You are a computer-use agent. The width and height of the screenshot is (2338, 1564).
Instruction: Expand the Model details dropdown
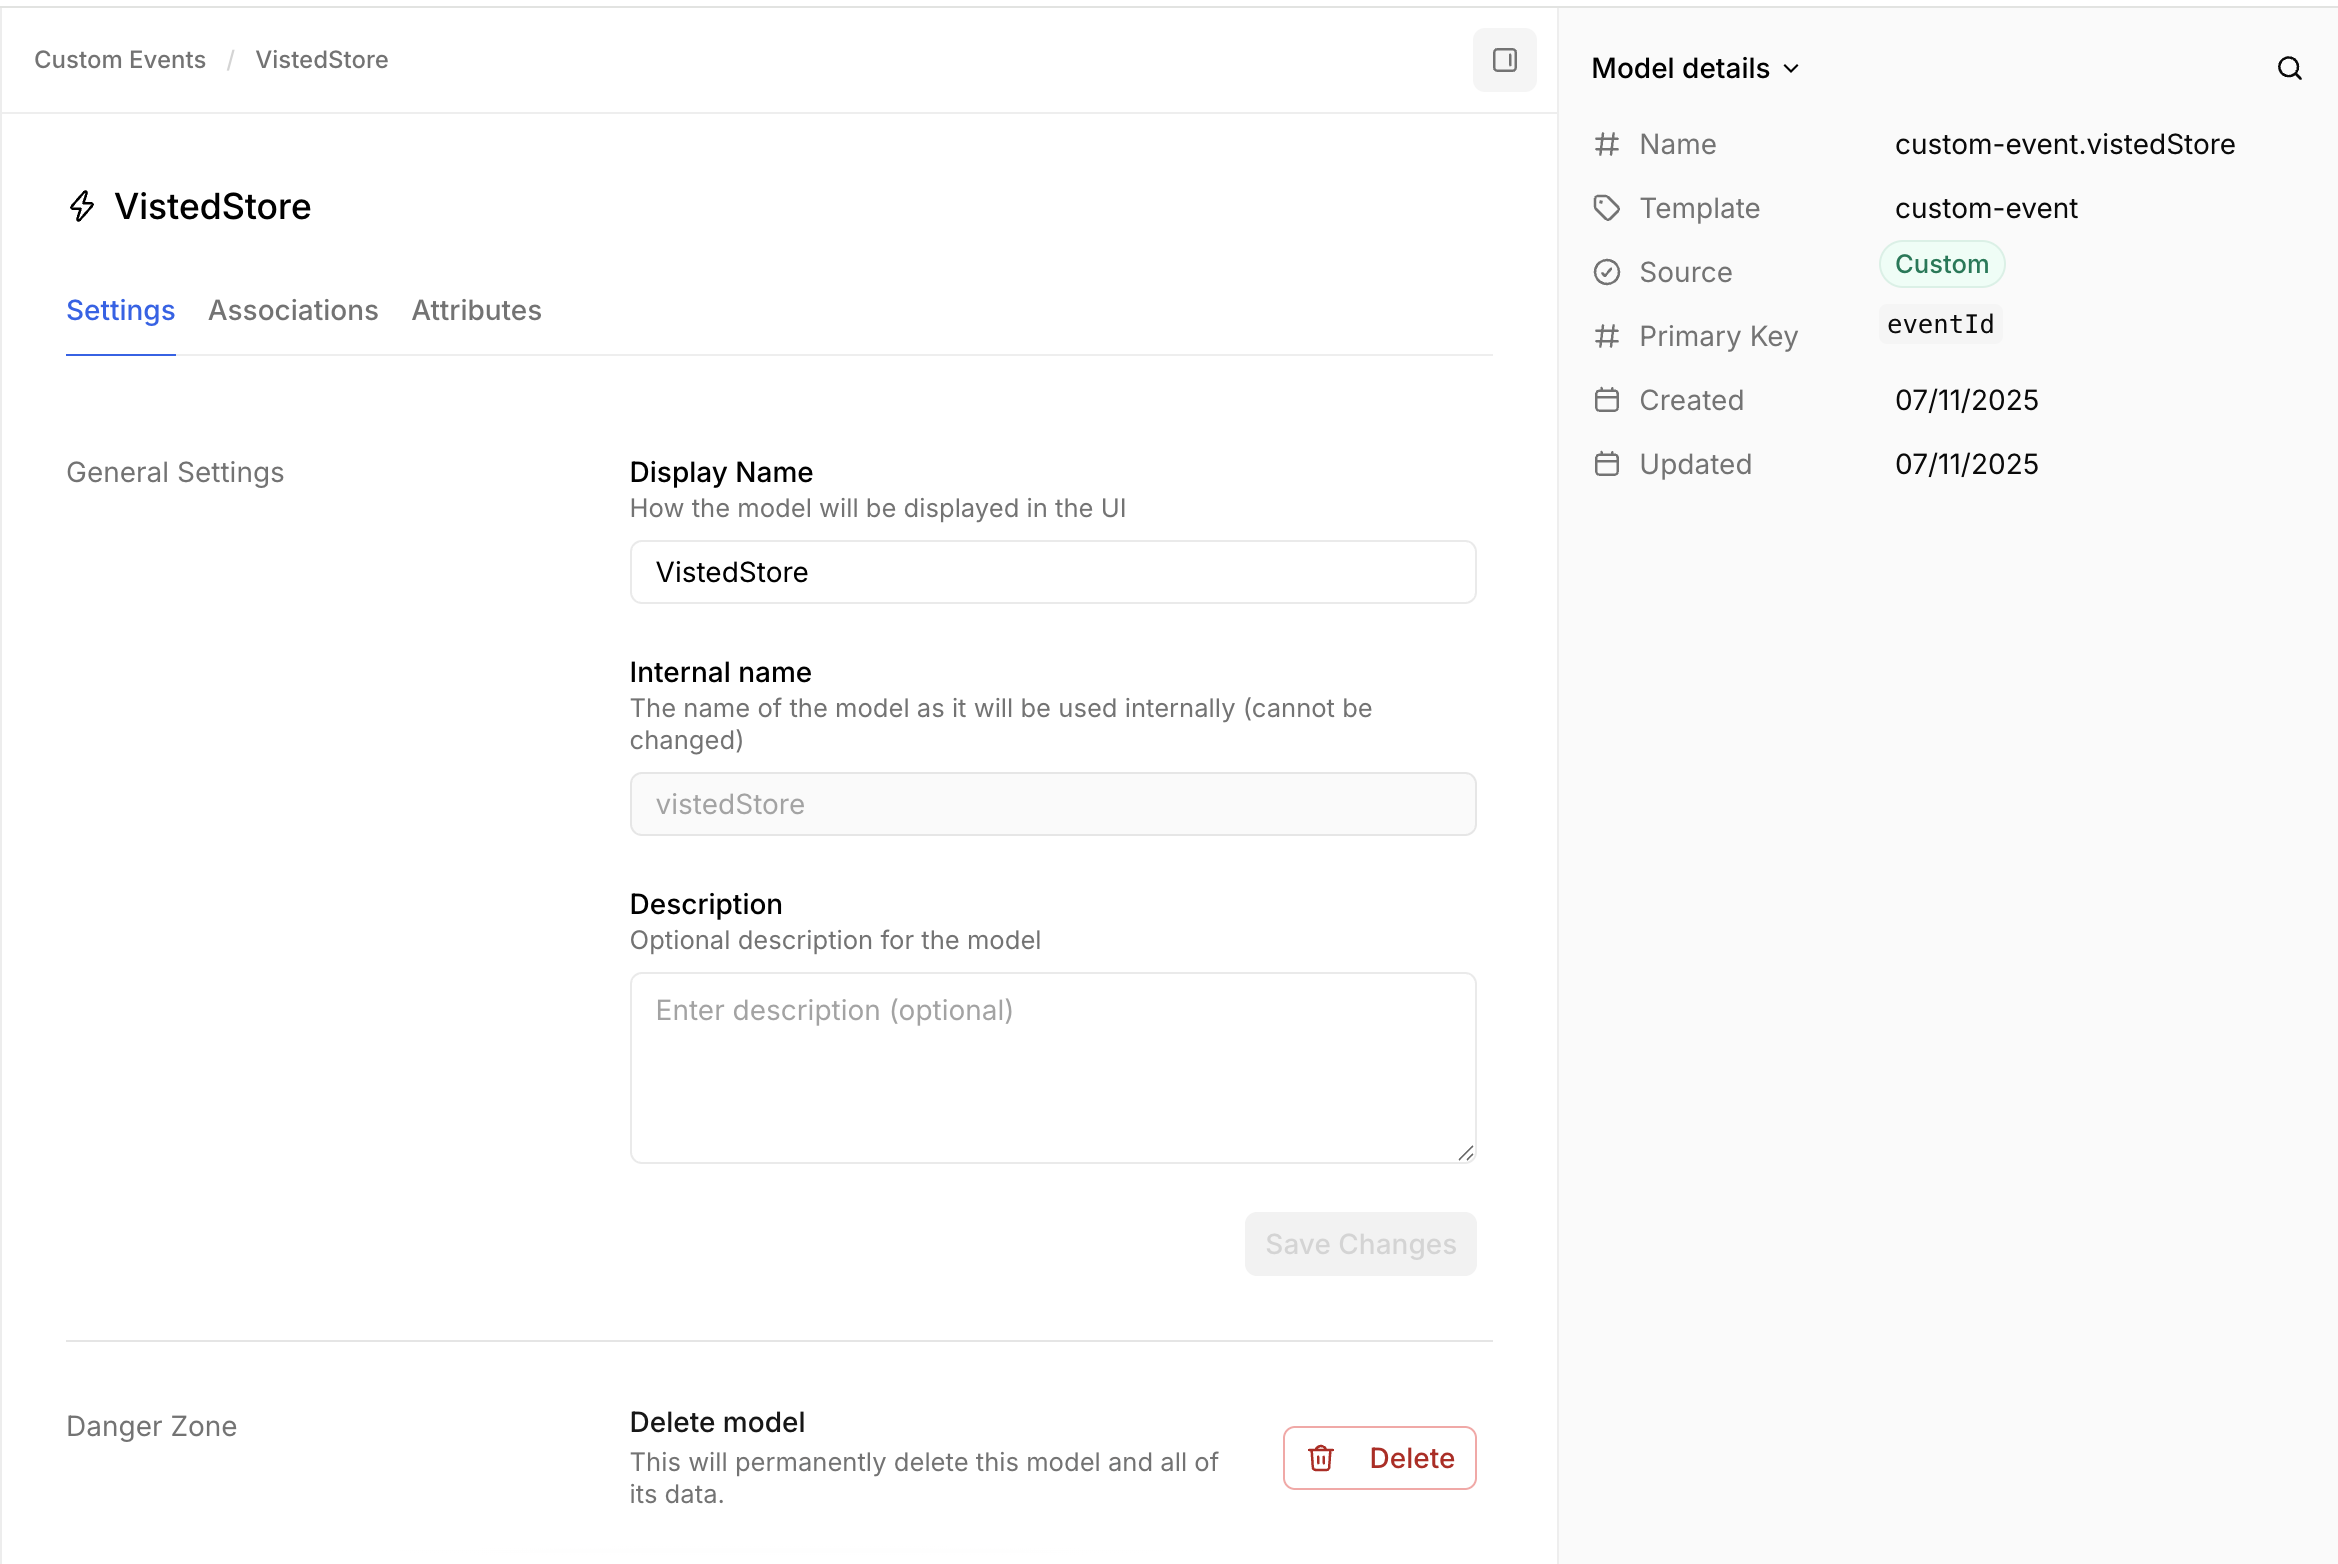[1695, 68]
